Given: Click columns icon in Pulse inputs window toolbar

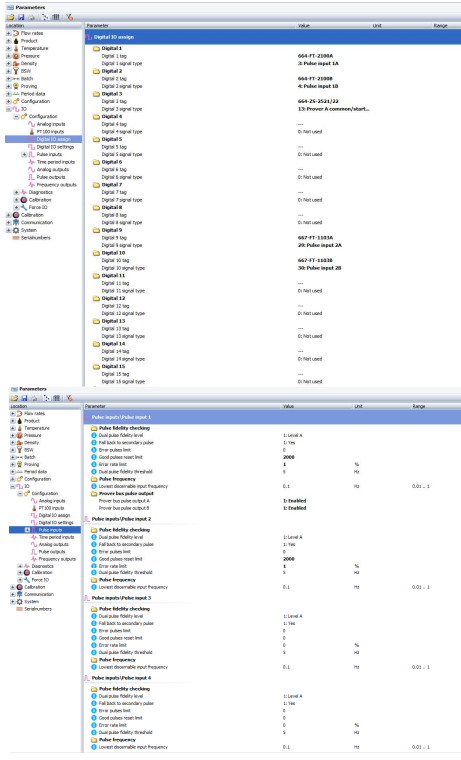Looking at the screenshot, I should point(57,398).
